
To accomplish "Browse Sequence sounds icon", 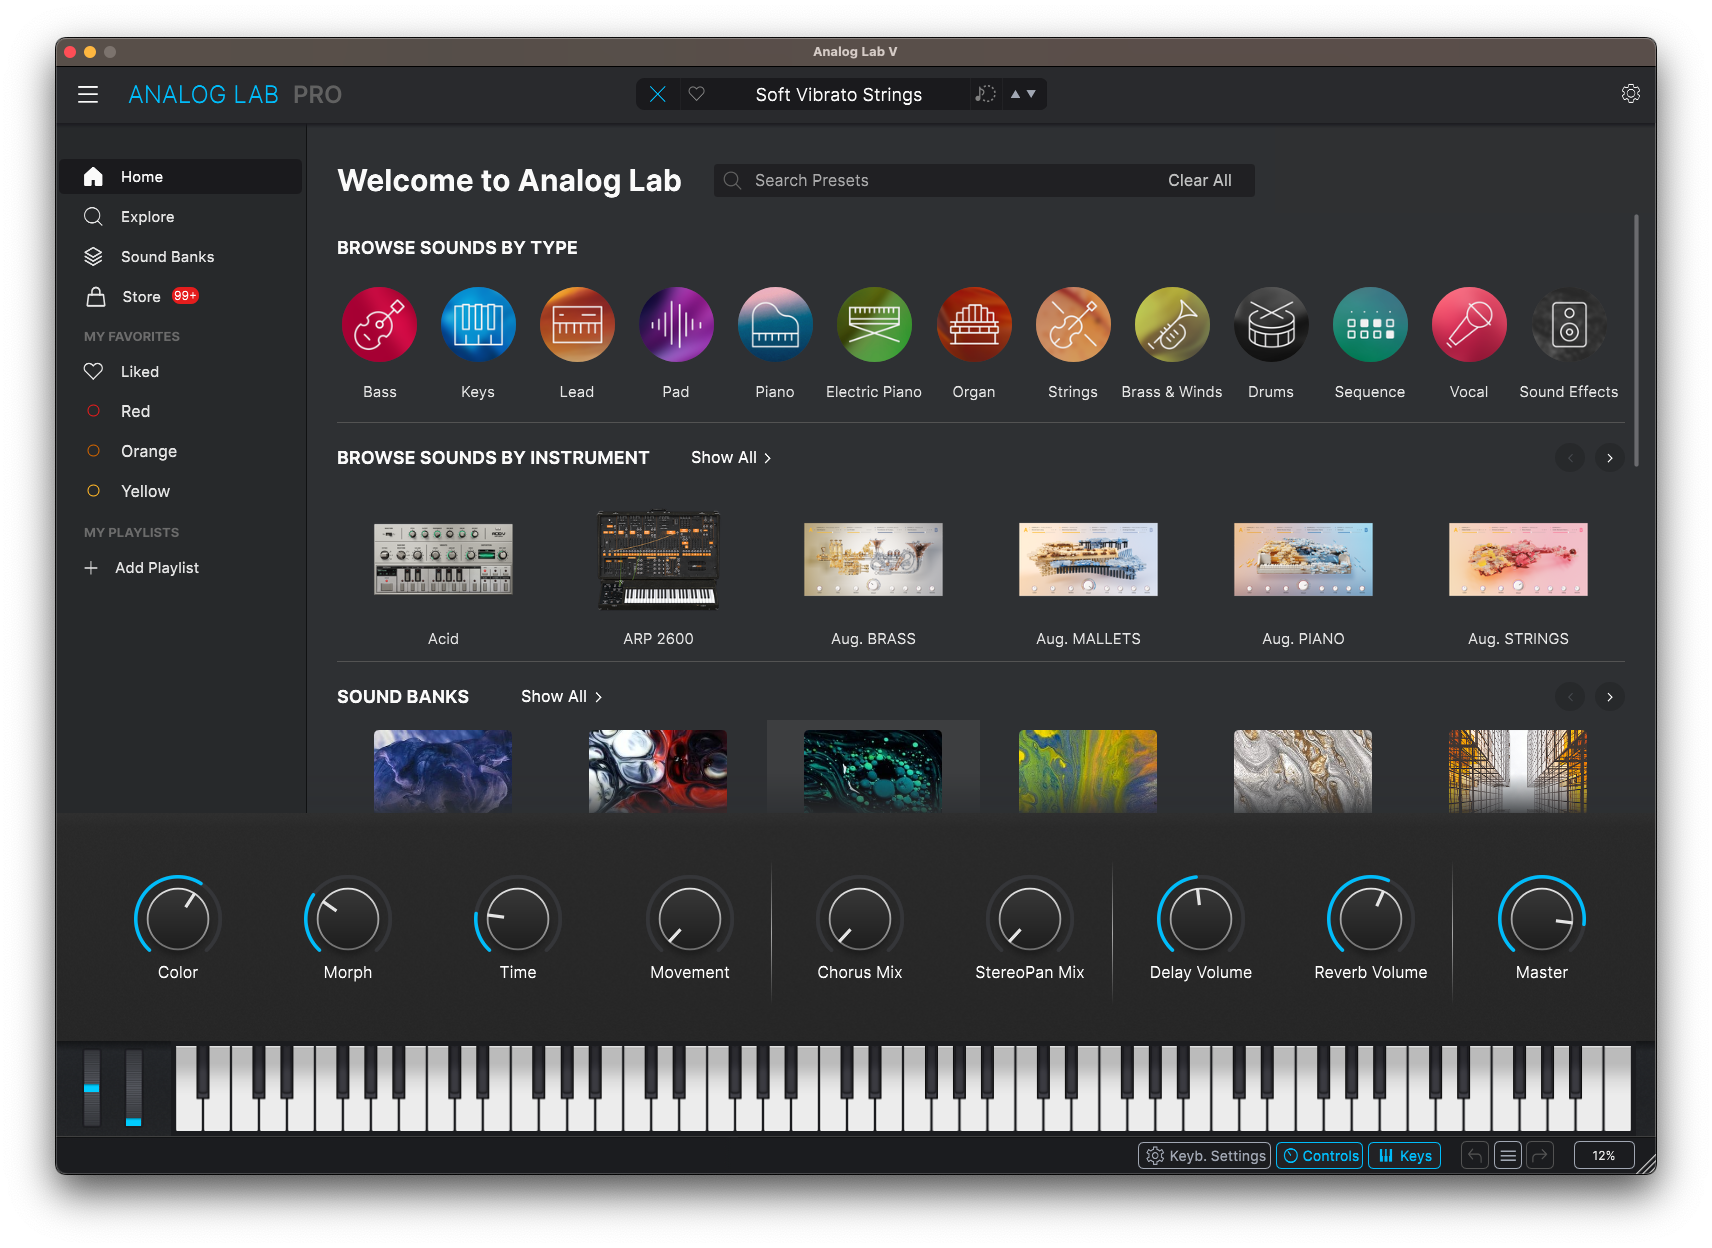I will pyautogui.click(x=1370, y=325).
